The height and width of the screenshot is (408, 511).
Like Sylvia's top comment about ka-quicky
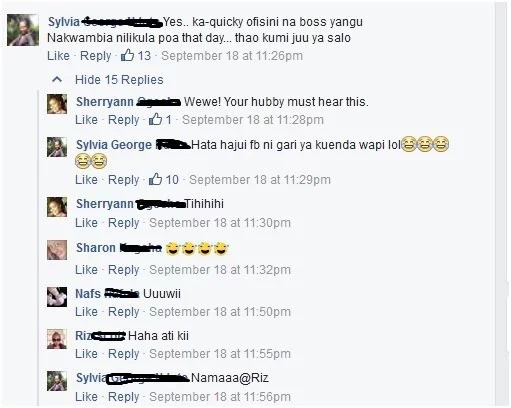(x=58, y=55)
